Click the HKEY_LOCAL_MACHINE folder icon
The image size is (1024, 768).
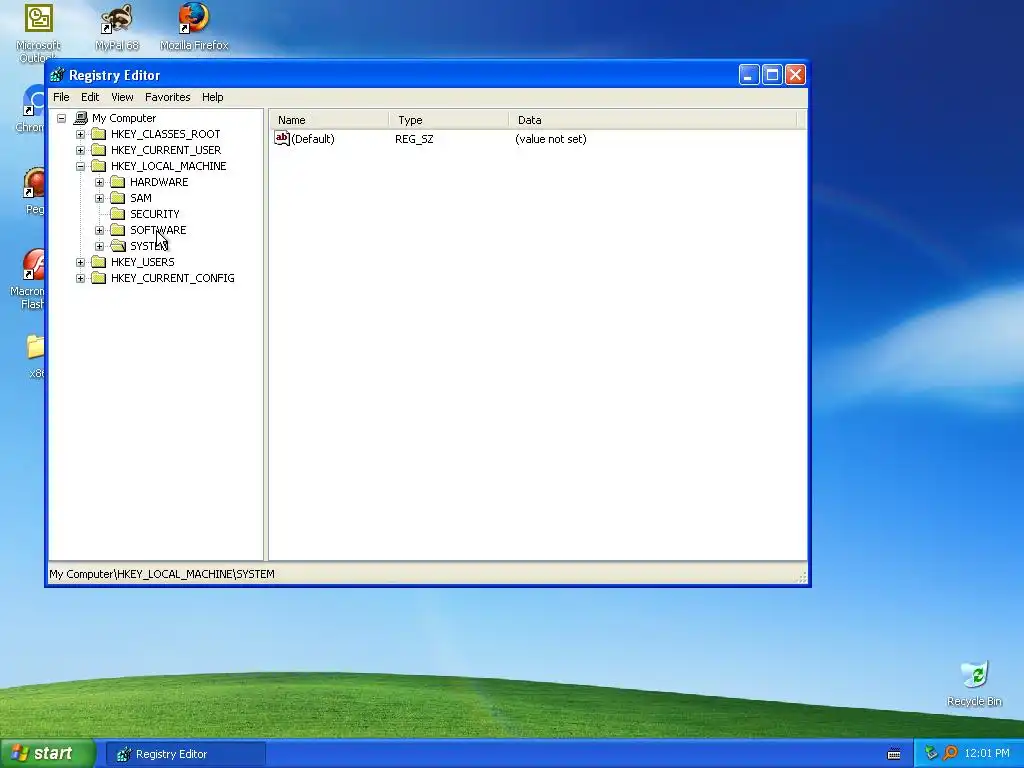(99, 166)
